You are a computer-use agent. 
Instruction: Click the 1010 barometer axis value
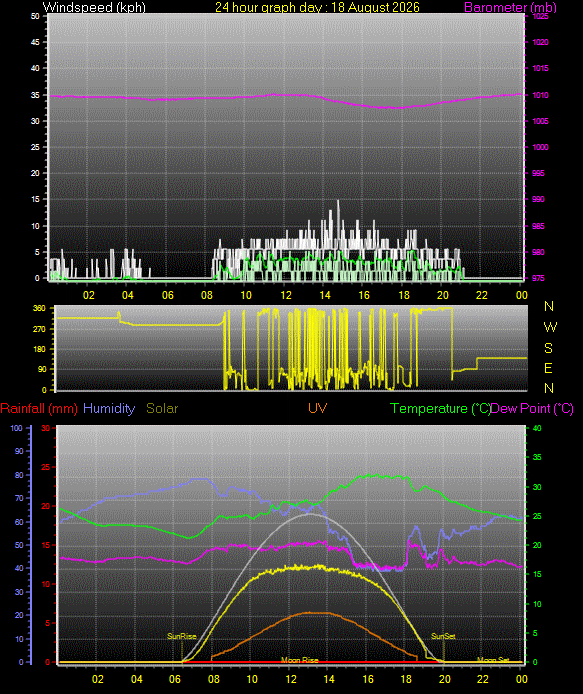[x=541, y=95]
